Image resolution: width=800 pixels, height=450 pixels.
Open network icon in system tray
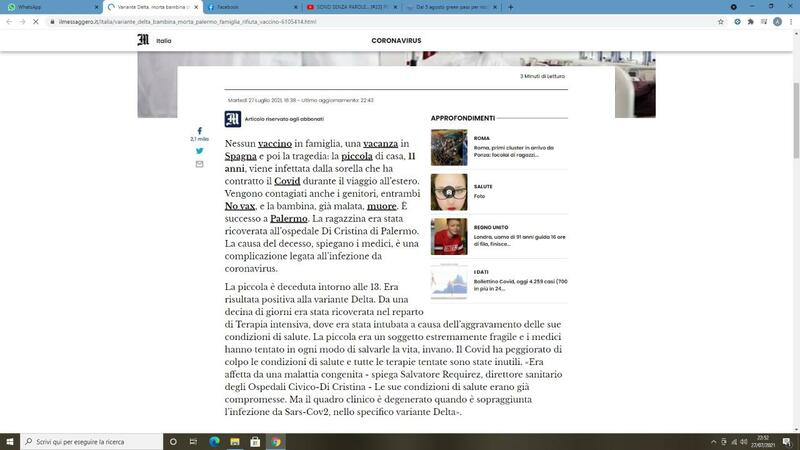[734, 442]
